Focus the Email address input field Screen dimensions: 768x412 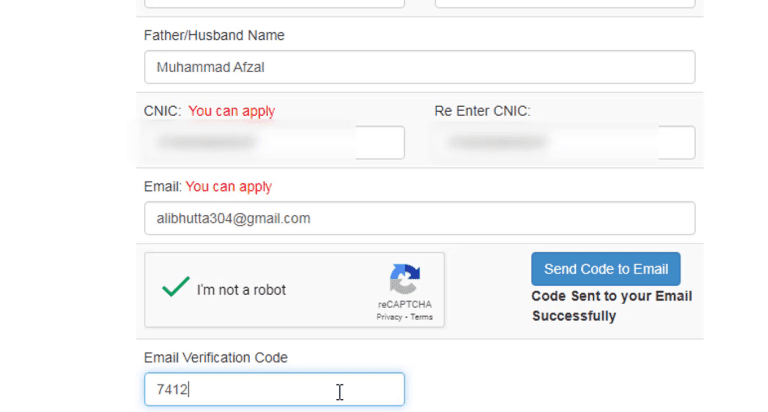[419, 218]
